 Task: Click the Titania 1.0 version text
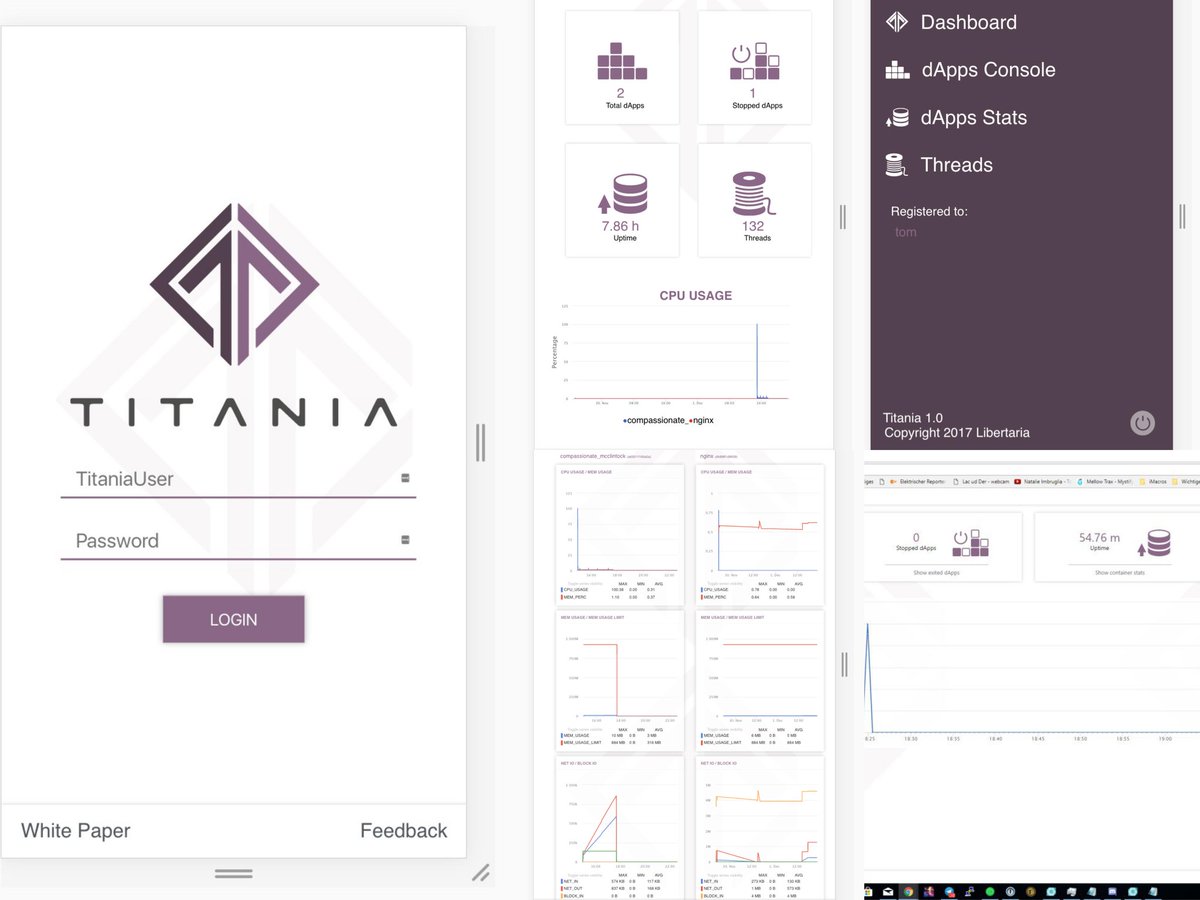(913, 418)
